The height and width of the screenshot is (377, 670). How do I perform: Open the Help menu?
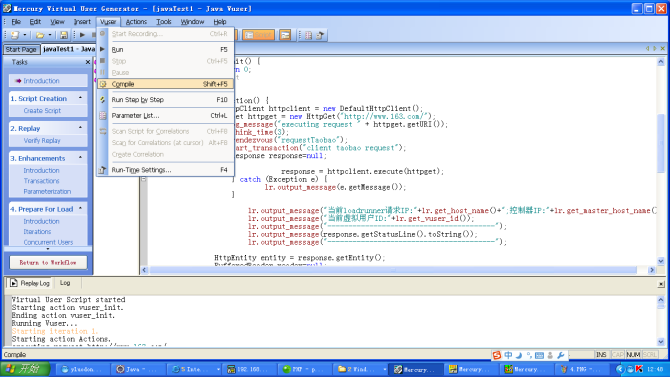pos(220,21)
